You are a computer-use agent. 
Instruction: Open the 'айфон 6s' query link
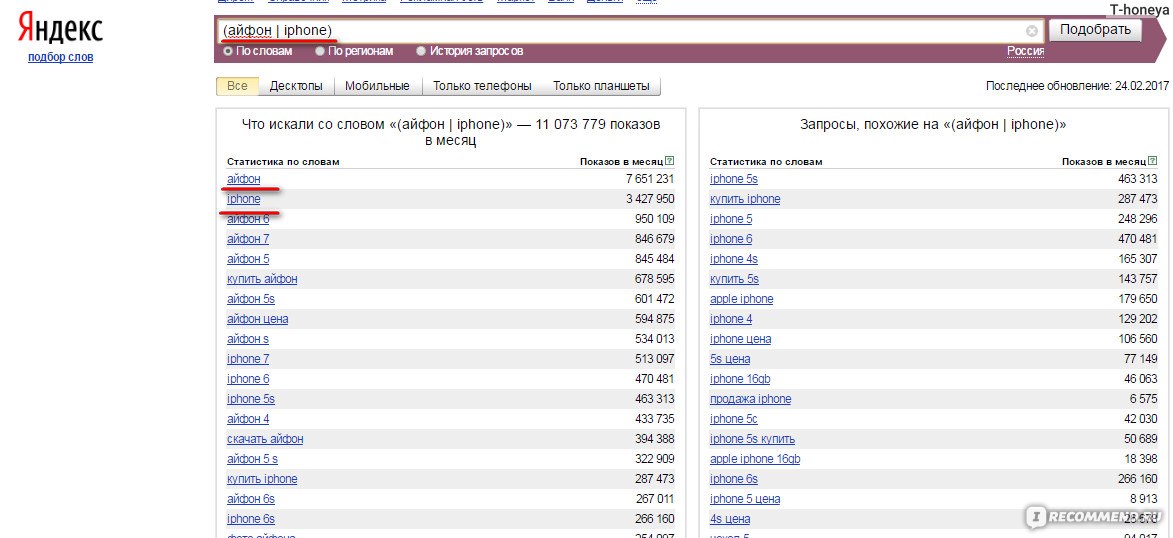(x=251, y=499)
